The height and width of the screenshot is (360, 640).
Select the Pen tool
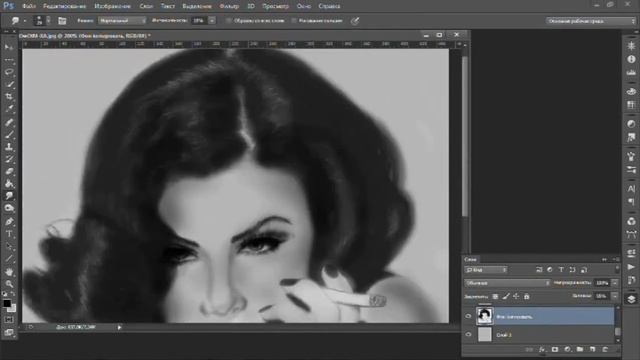coord(9,222)
